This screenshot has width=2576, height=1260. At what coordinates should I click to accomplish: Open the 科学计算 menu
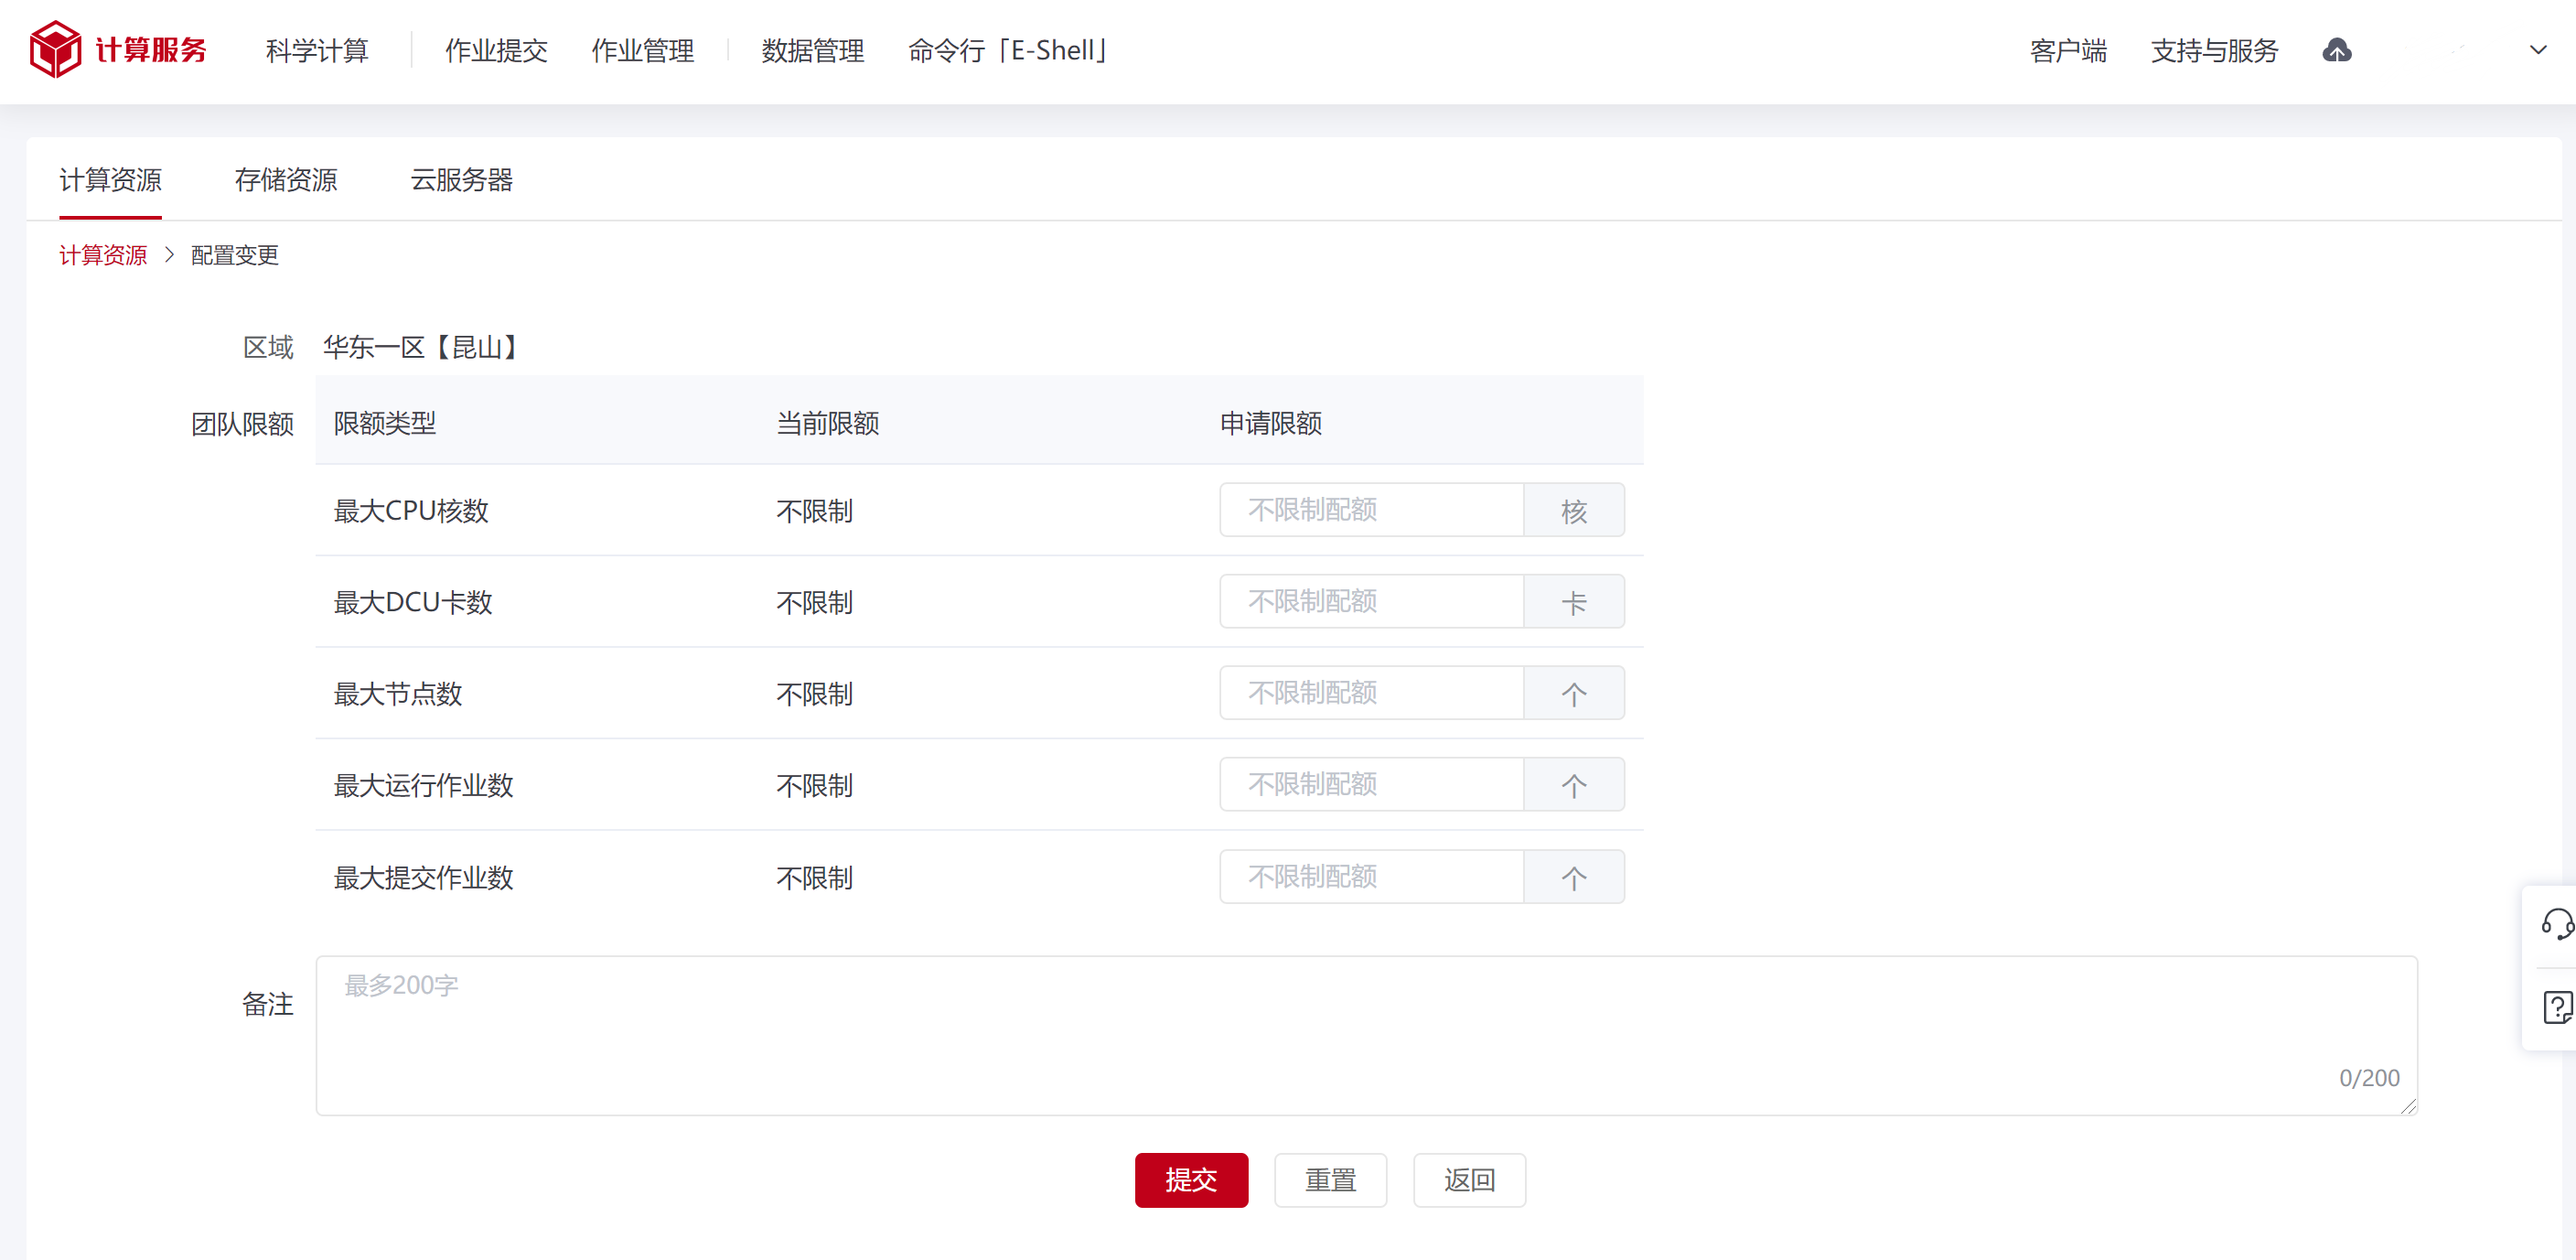click(317, 50)
